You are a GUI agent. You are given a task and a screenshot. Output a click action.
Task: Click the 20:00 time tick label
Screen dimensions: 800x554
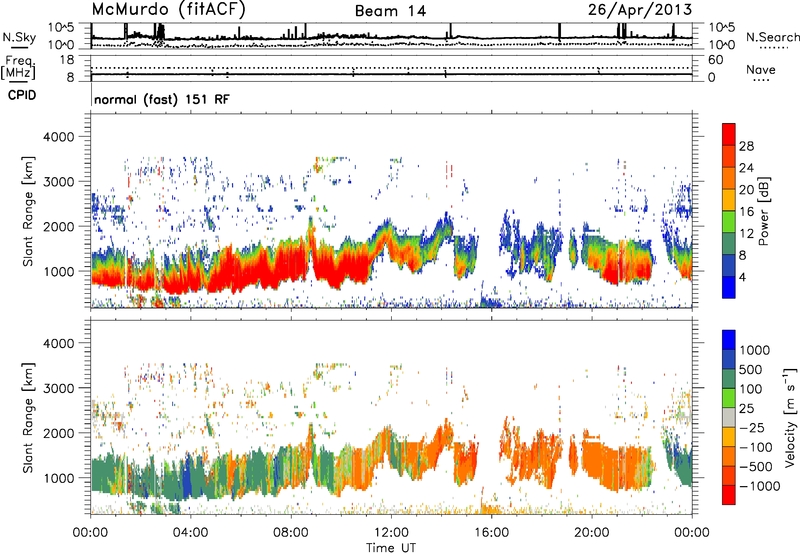pos(592,533)
